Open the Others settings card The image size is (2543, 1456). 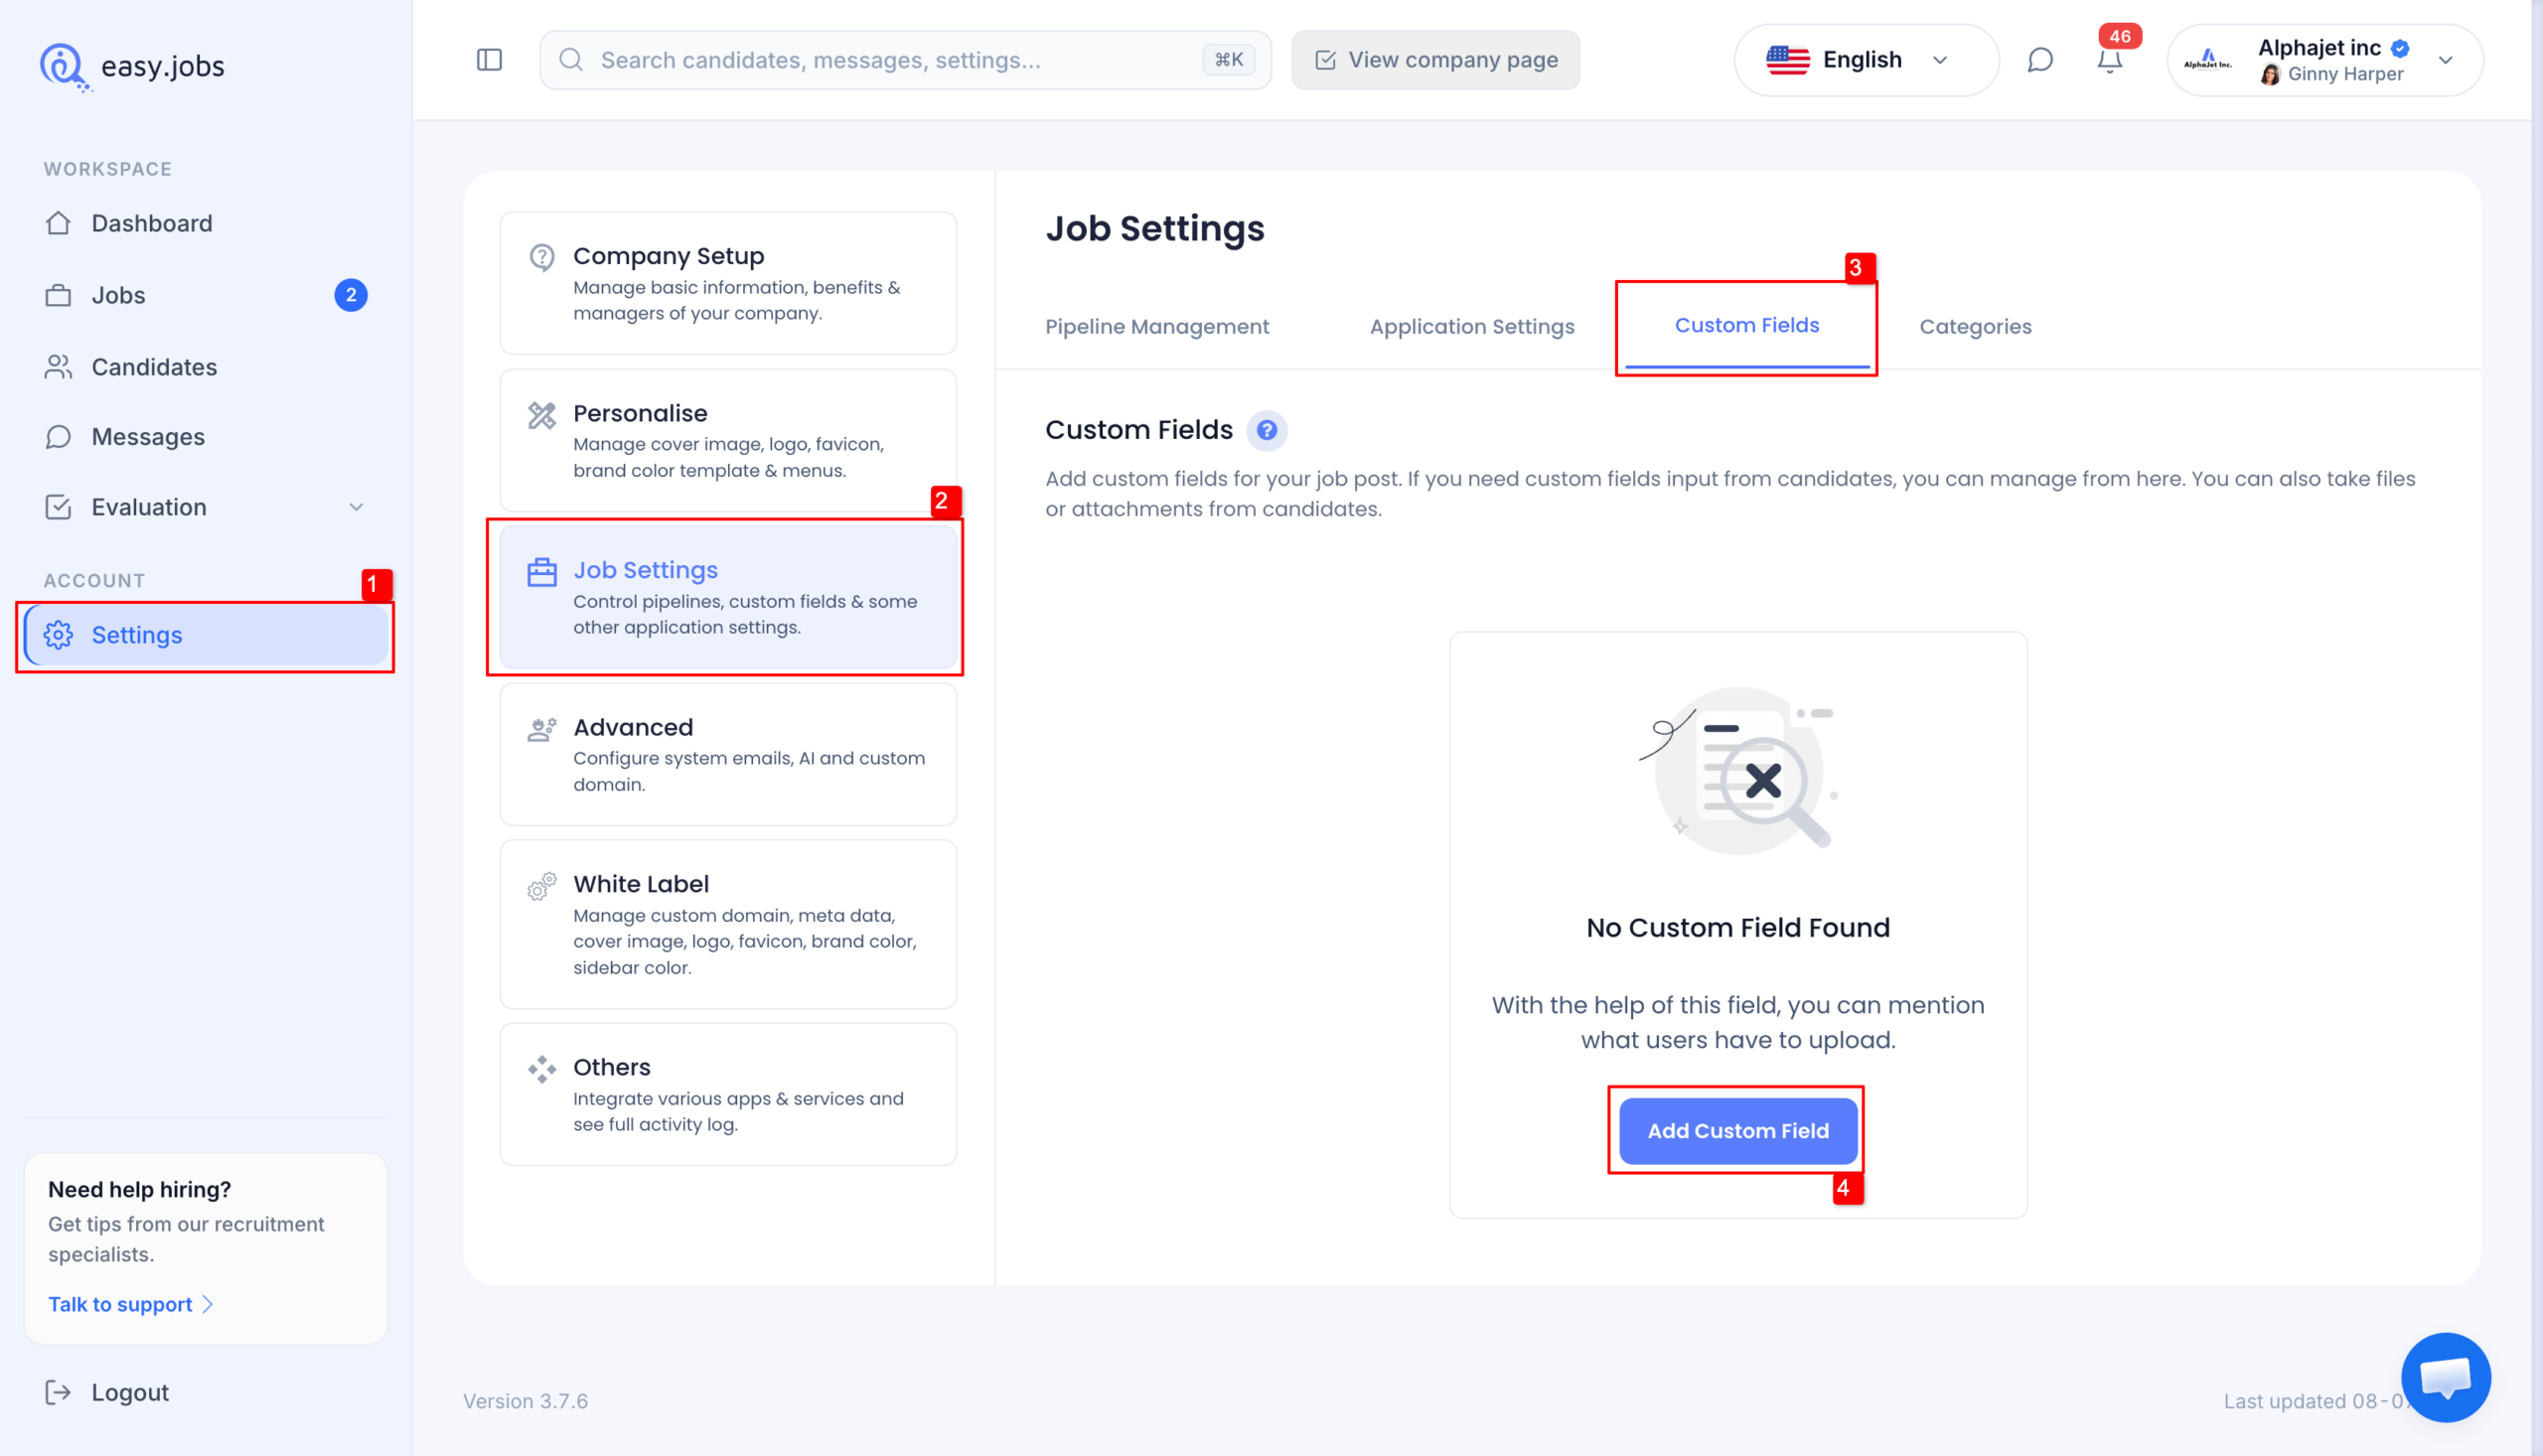[x=728, y=1094]
